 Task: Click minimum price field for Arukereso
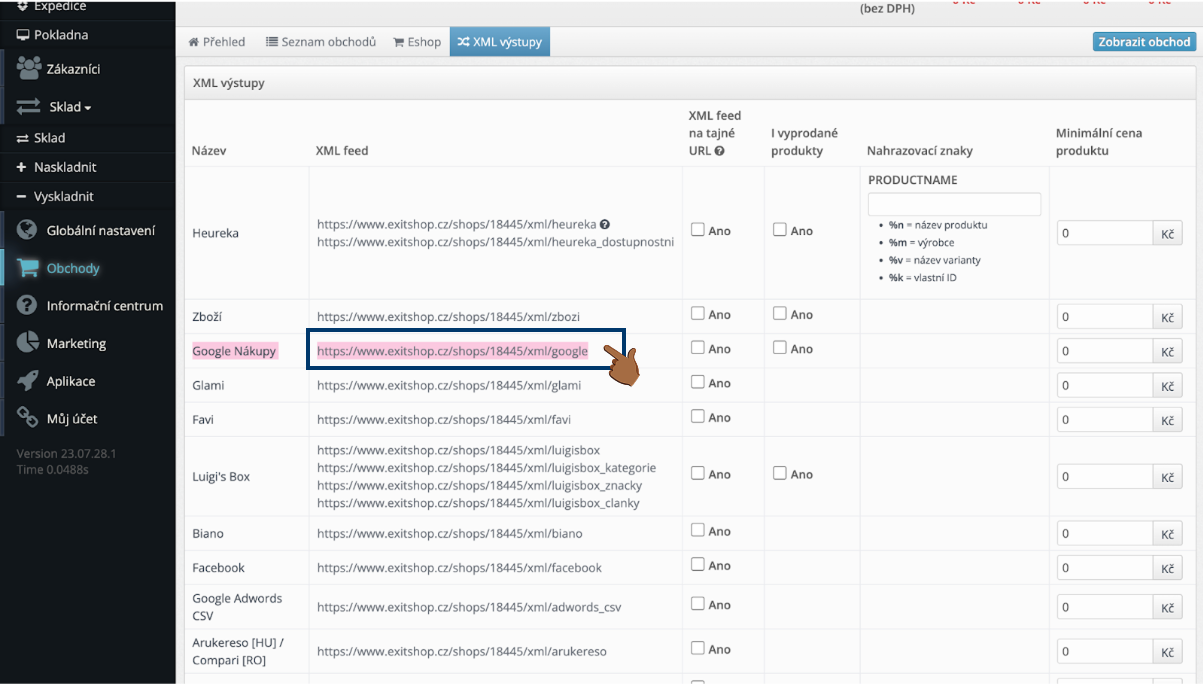tap(1105, 652)
